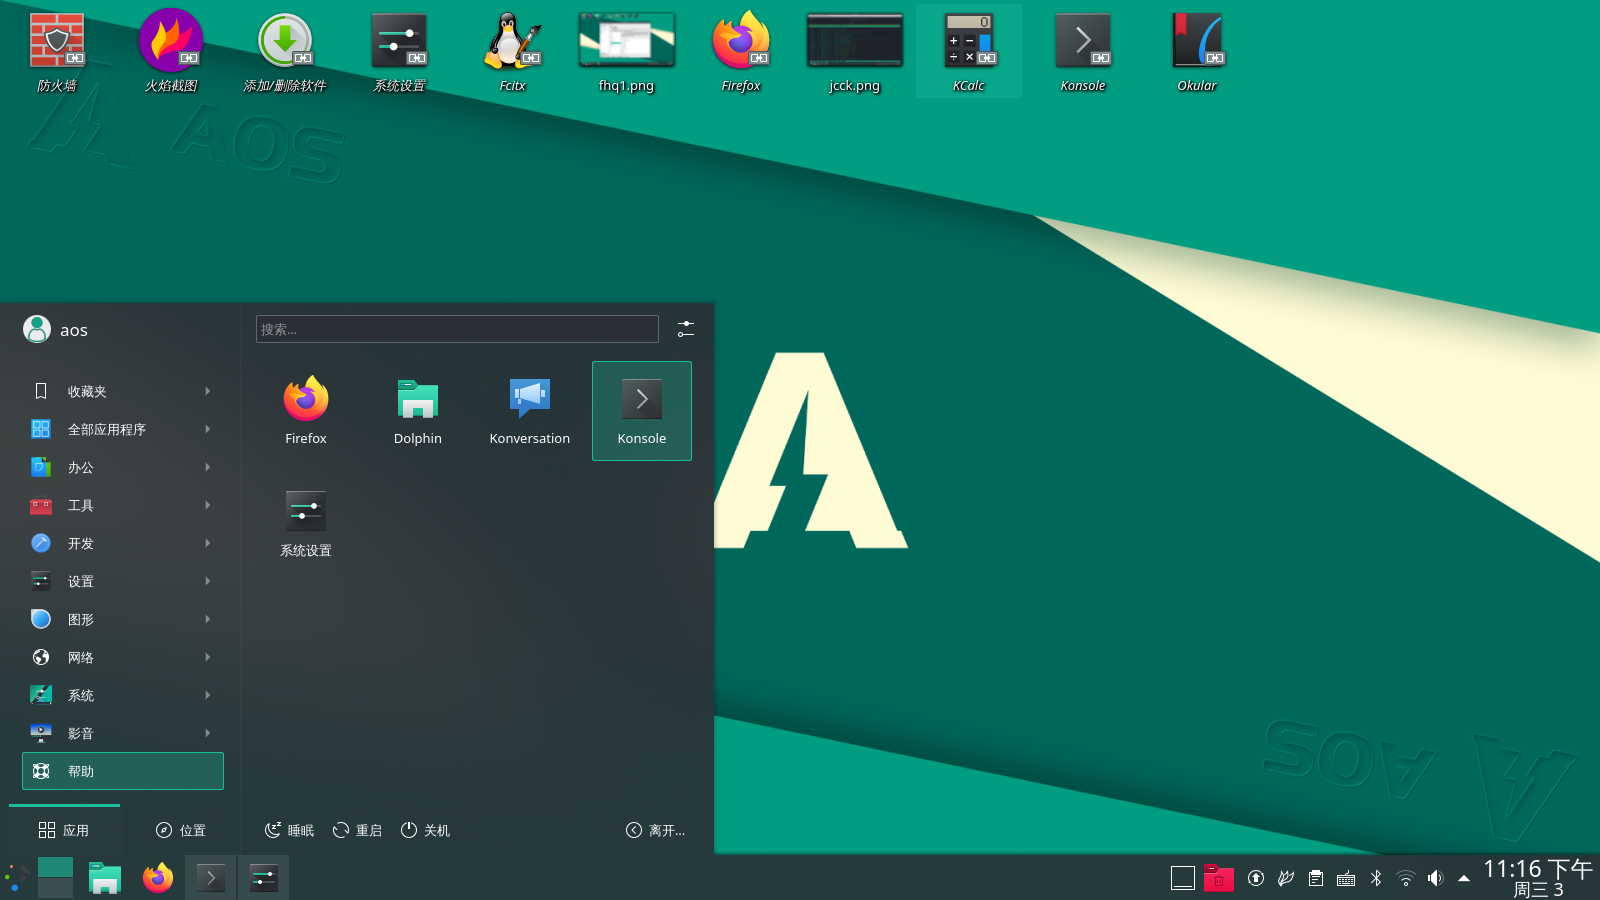
Task: Click the Bluetooth icon in system tray
Action: (x=1376, y=878)
